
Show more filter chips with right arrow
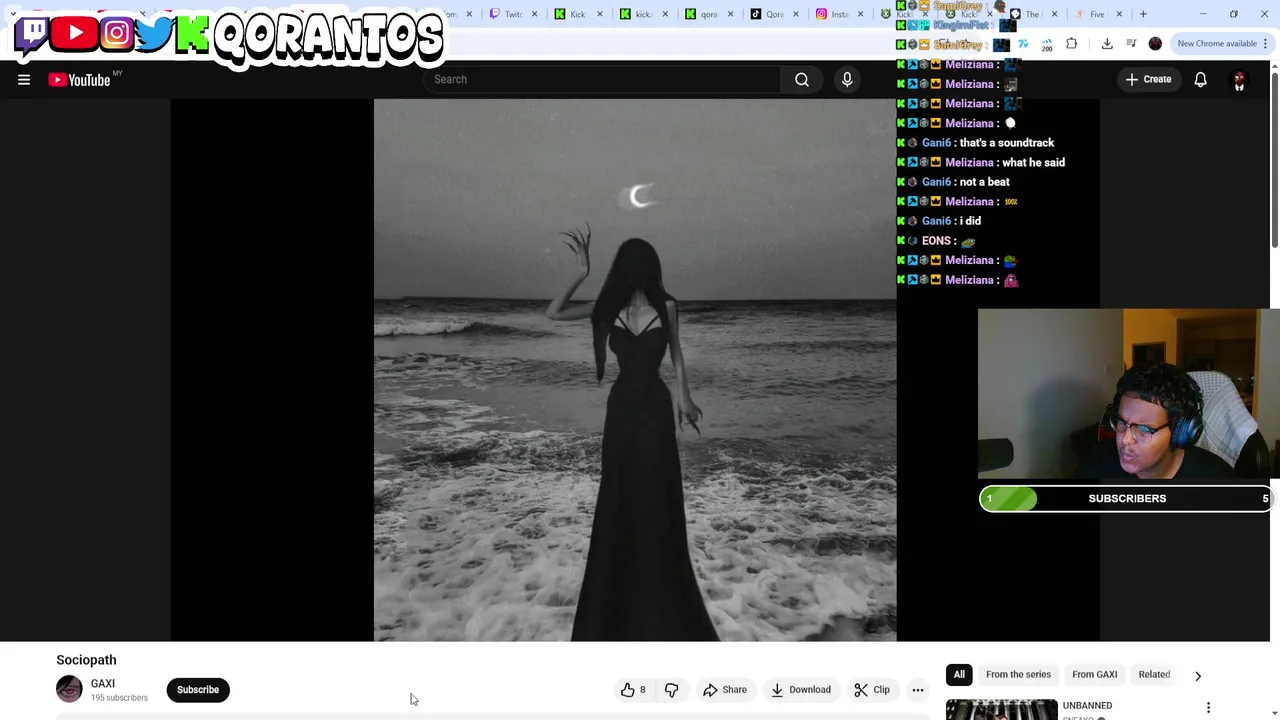click(1198, 676)
